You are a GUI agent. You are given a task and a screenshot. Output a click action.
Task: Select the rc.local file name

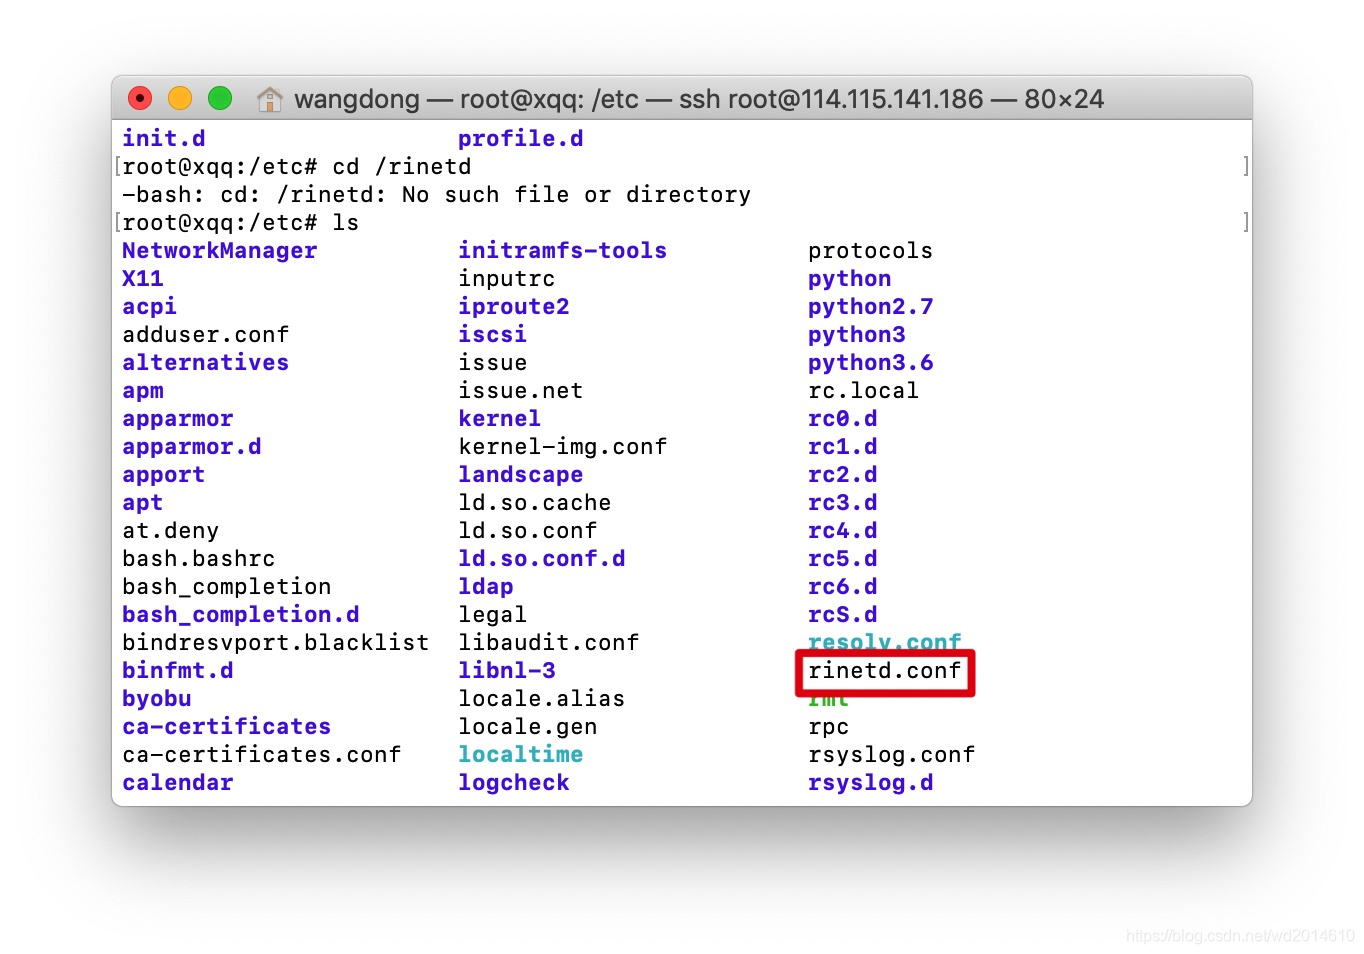864,391
